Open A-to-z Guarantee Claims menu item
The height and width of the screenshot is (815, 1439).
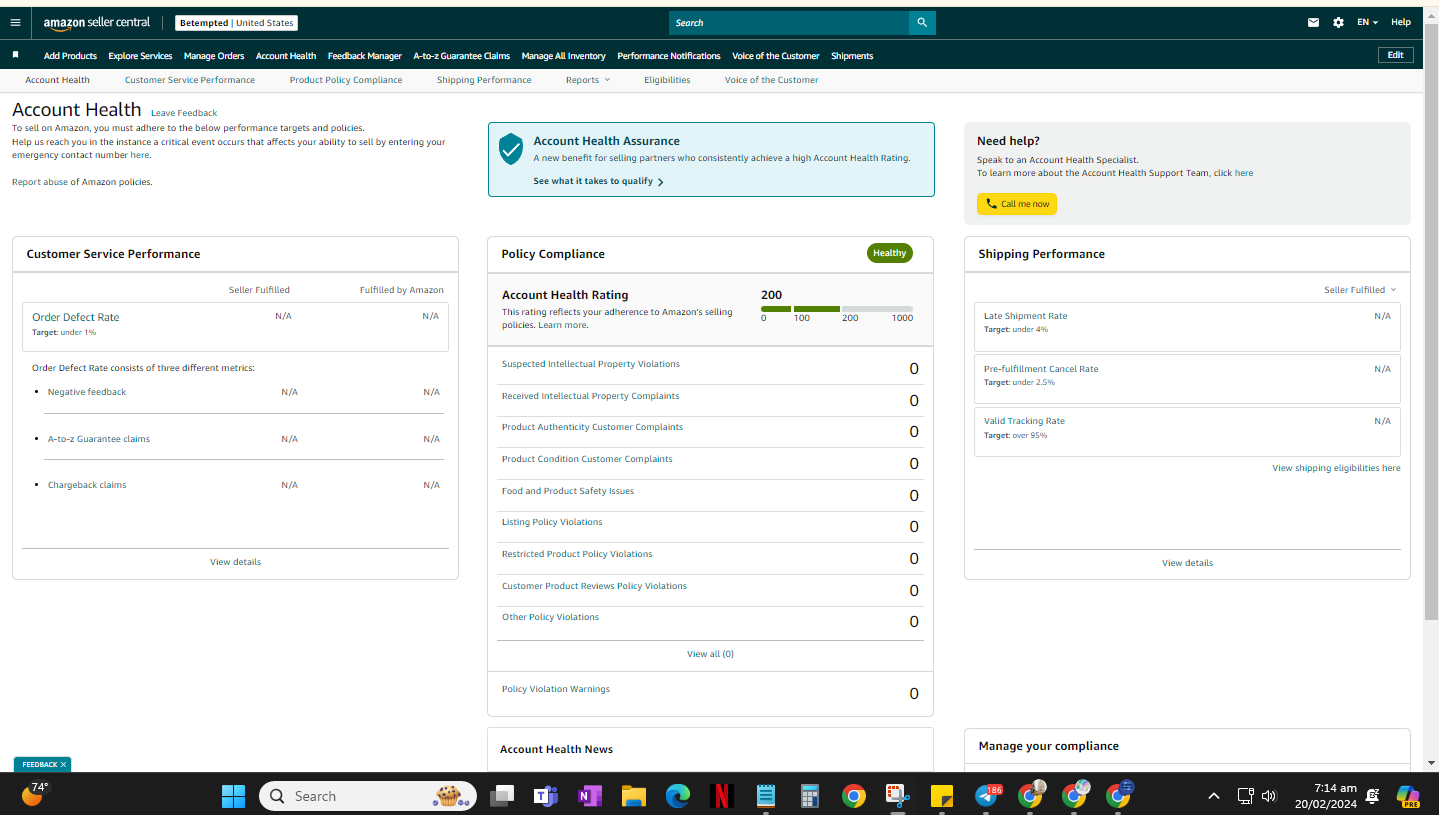click(x=461, y=56)
